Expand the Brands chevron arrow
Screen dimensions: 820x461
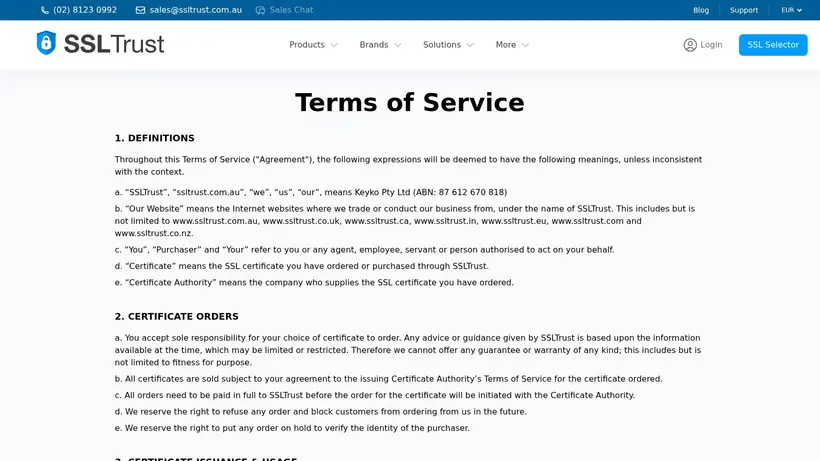pyautogui.click(x=397, y=45)
